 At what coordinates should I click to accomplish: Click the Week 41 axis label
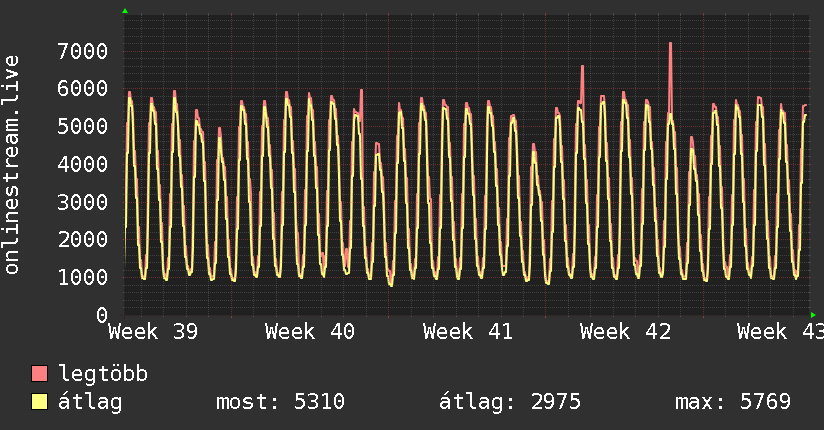tap(468, 332)
